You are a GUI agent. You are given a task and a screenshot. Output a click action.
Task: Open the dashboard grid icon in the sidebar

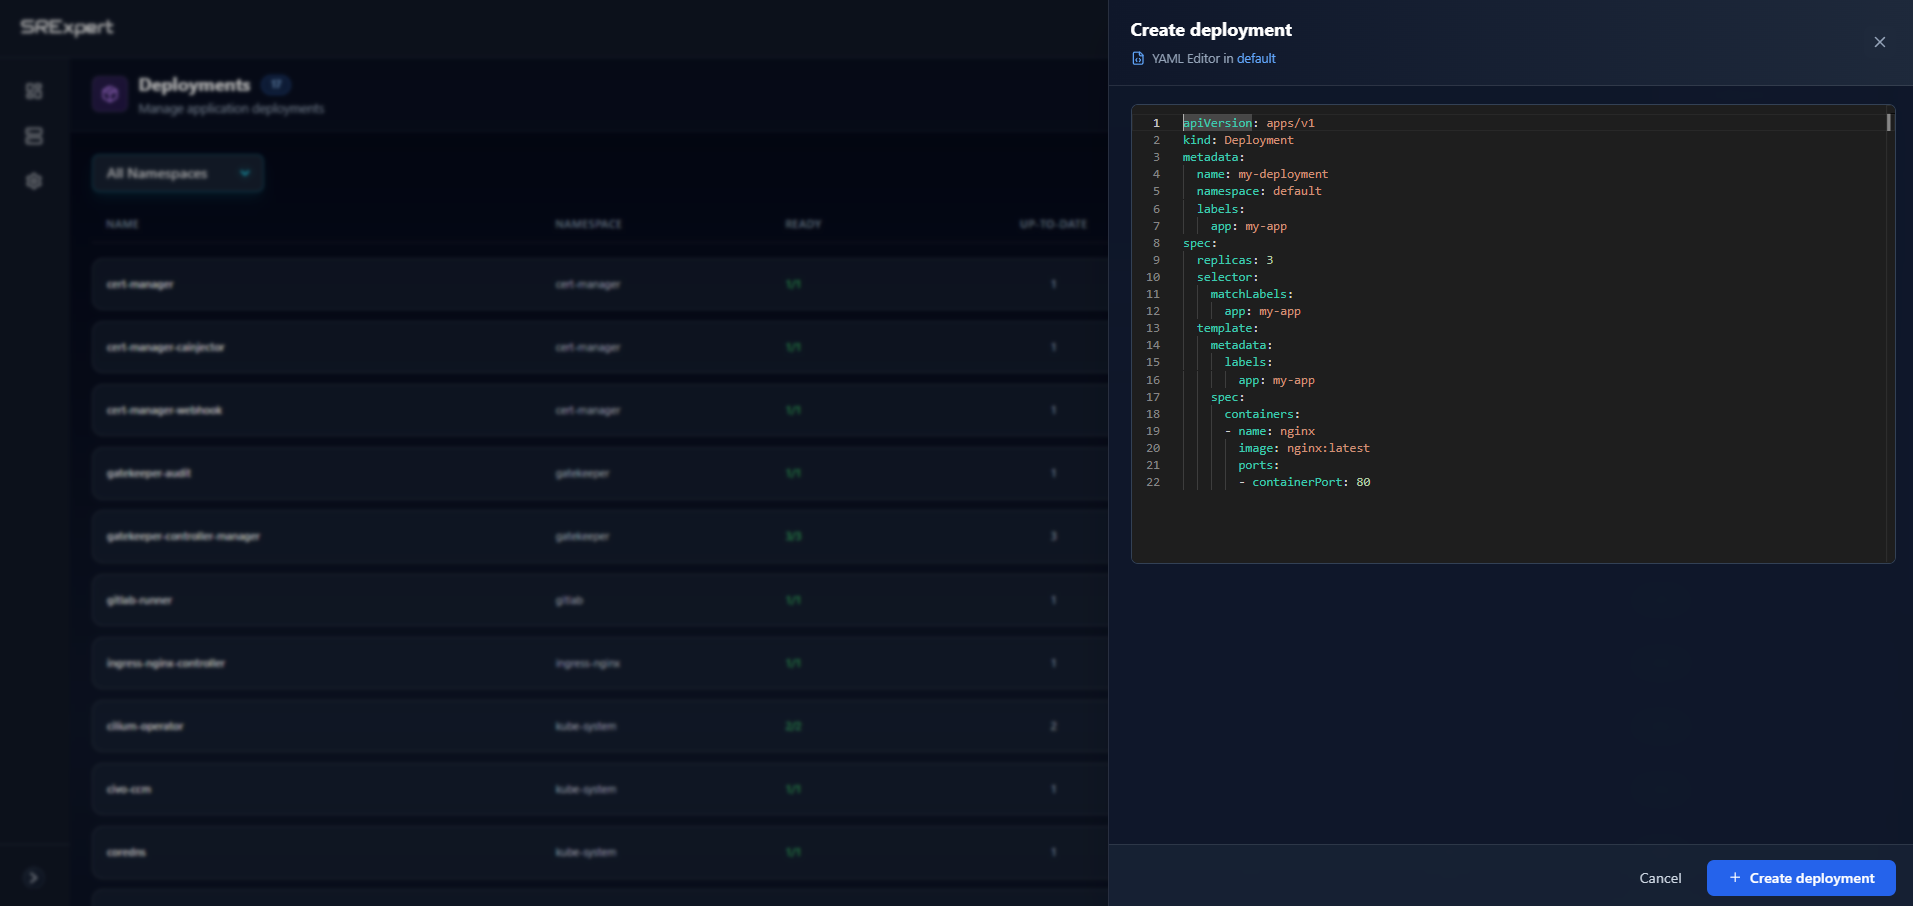click(x=33, y=91)
